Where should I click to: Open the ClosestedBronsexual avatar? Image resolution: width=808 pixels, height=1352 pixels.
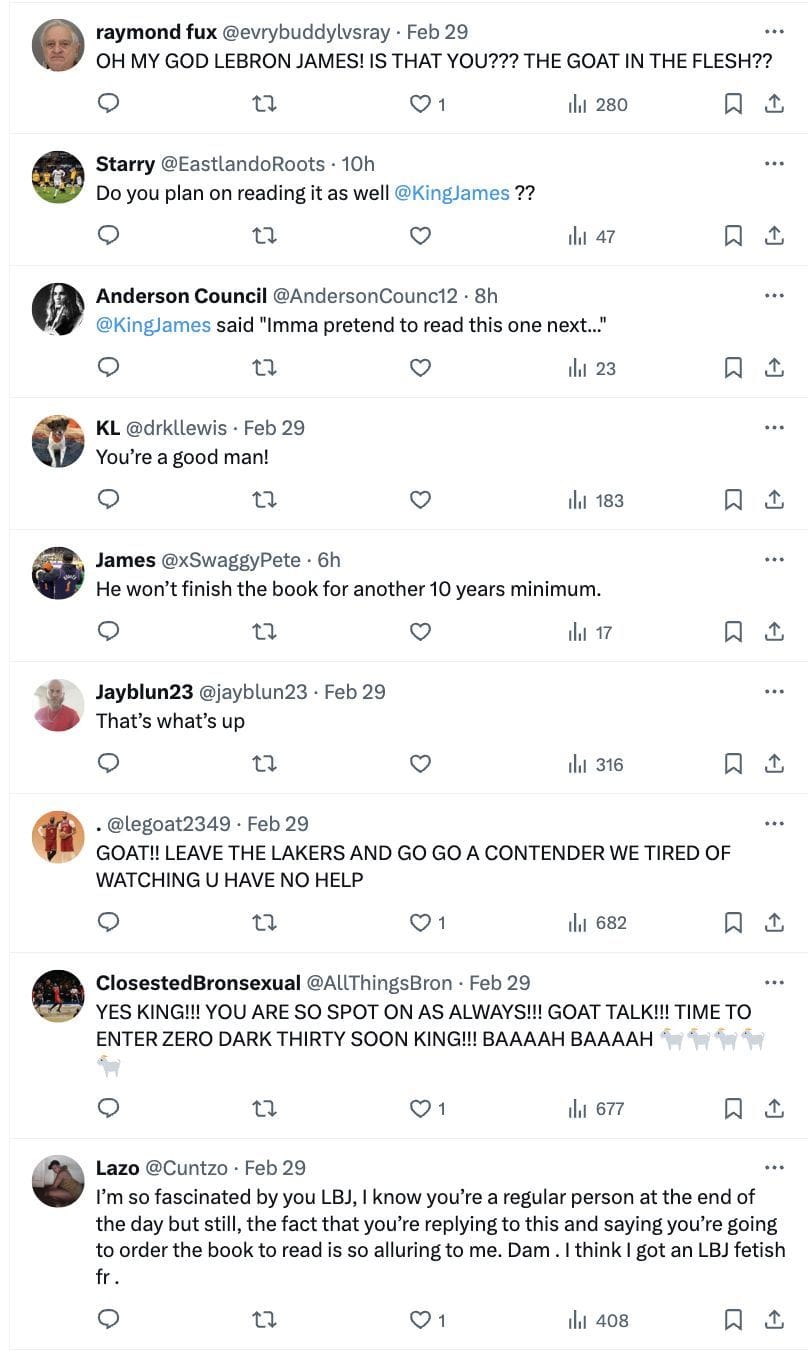coord(58,996)
